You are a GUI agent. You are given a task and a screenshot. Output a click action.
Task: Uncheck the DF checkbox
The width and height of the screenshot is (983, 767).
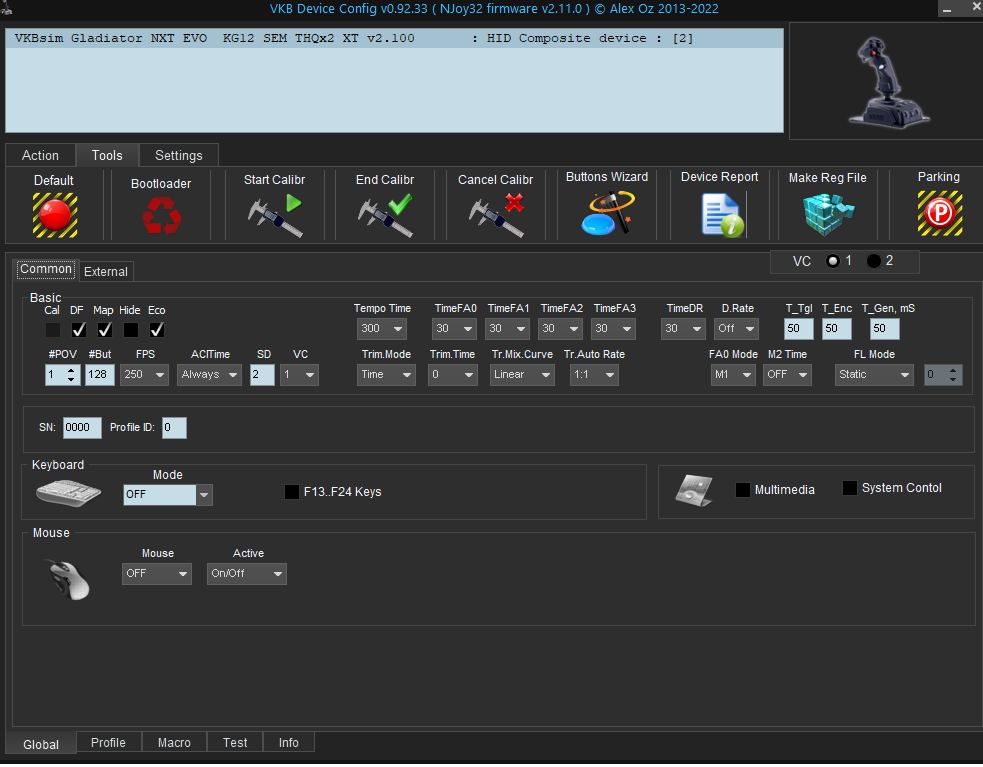coord(78,329)
